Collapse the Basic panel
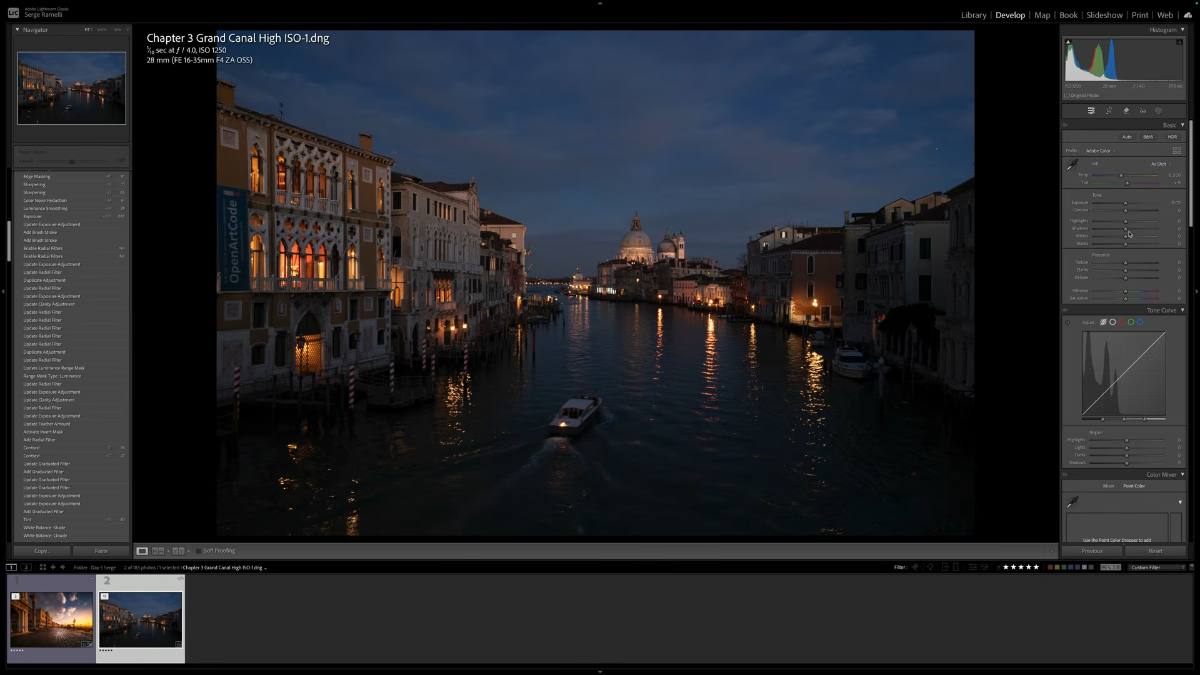This screenshot has height=675, width=1200. coord(1182,125)
